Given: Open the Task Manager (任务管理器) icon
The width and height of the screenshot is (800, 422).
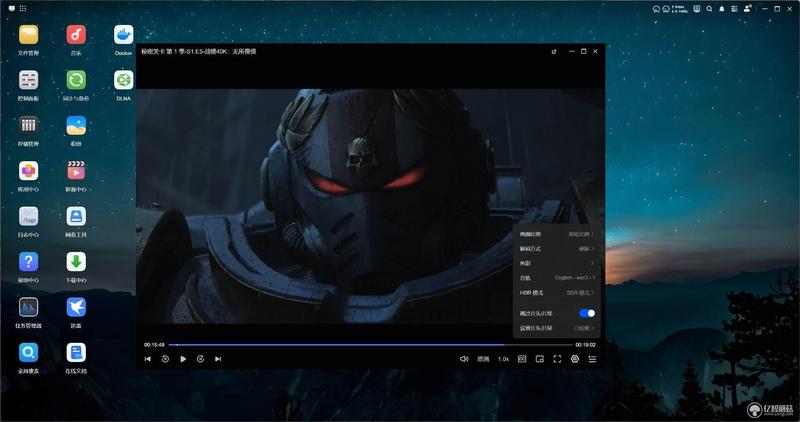Looking at the screenshot, I should coord(29,307).
